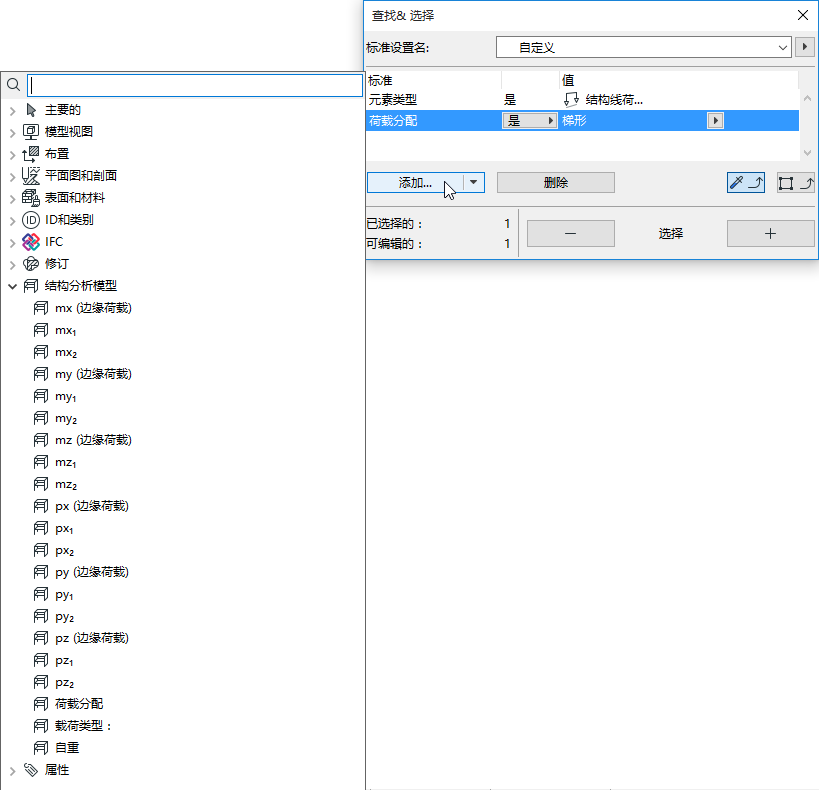Click the 表面和材料 icon

tap(31, 198)
